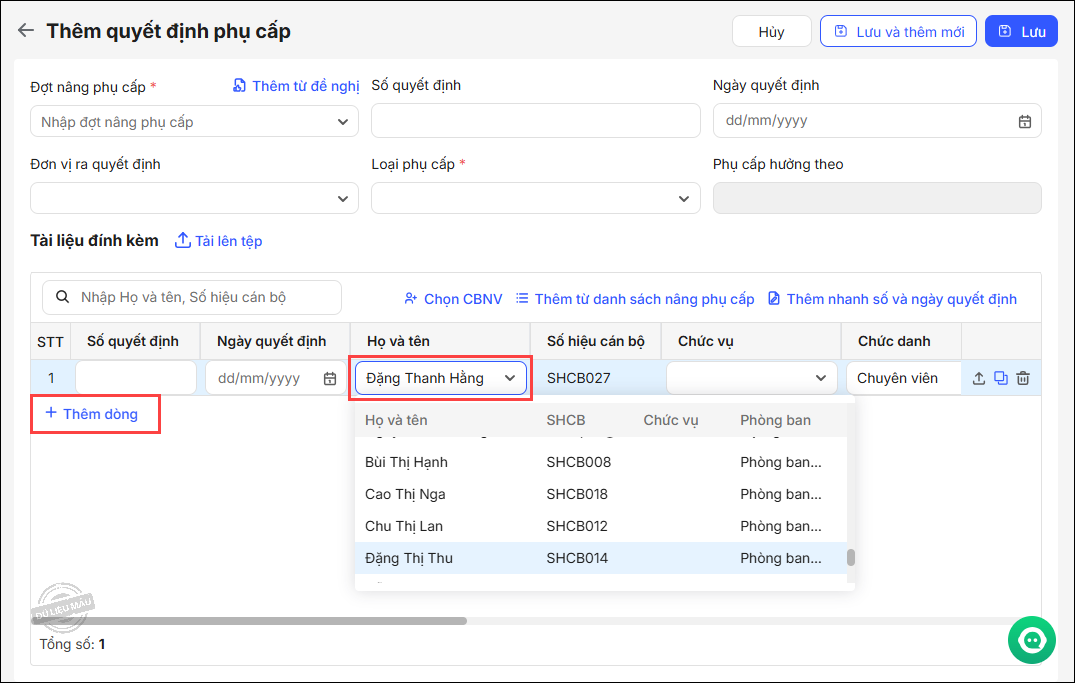Click the upload icon in row 1

pyautogui.click(x=979, y=378)
